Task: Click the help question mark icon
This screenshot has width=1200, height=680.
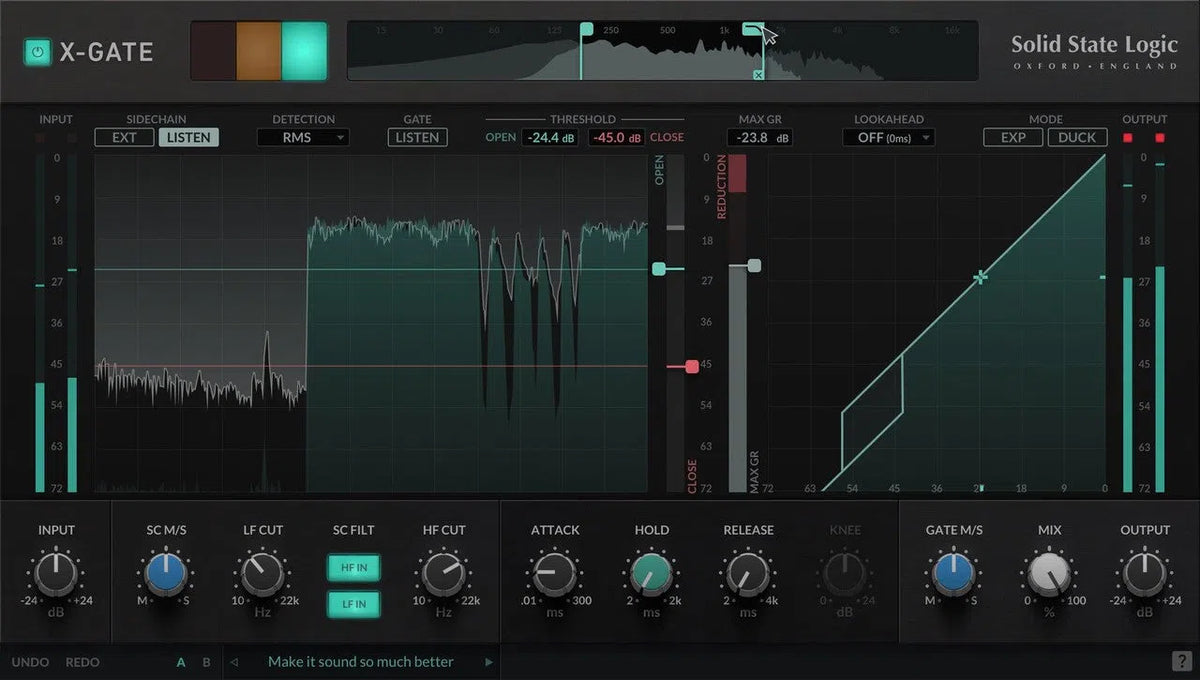Action: (1180, 661)
